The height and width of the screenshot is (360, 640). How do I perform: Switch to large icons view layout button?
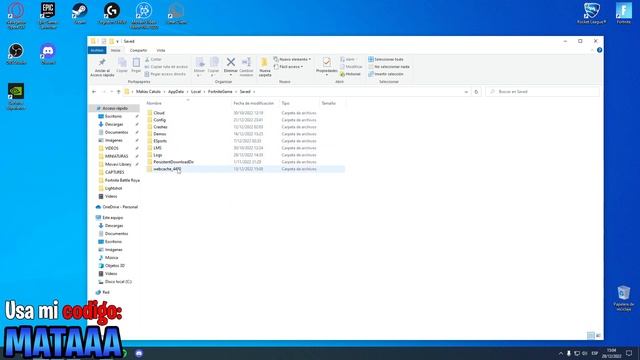[598, 336]
